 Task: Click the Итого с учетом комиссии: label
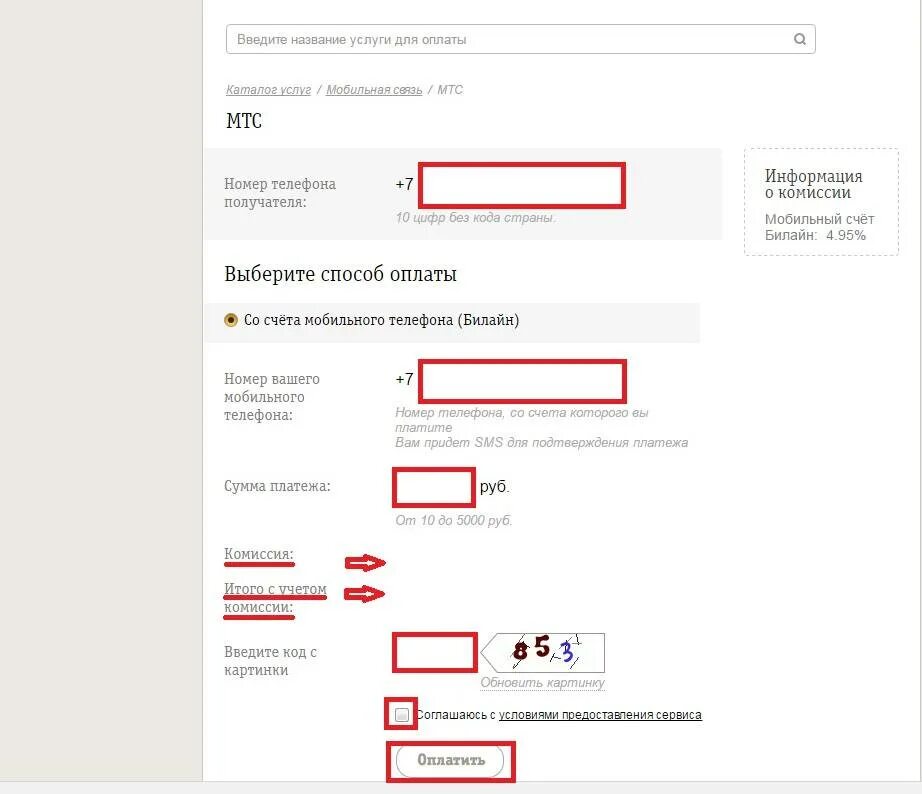click(275, 598)
